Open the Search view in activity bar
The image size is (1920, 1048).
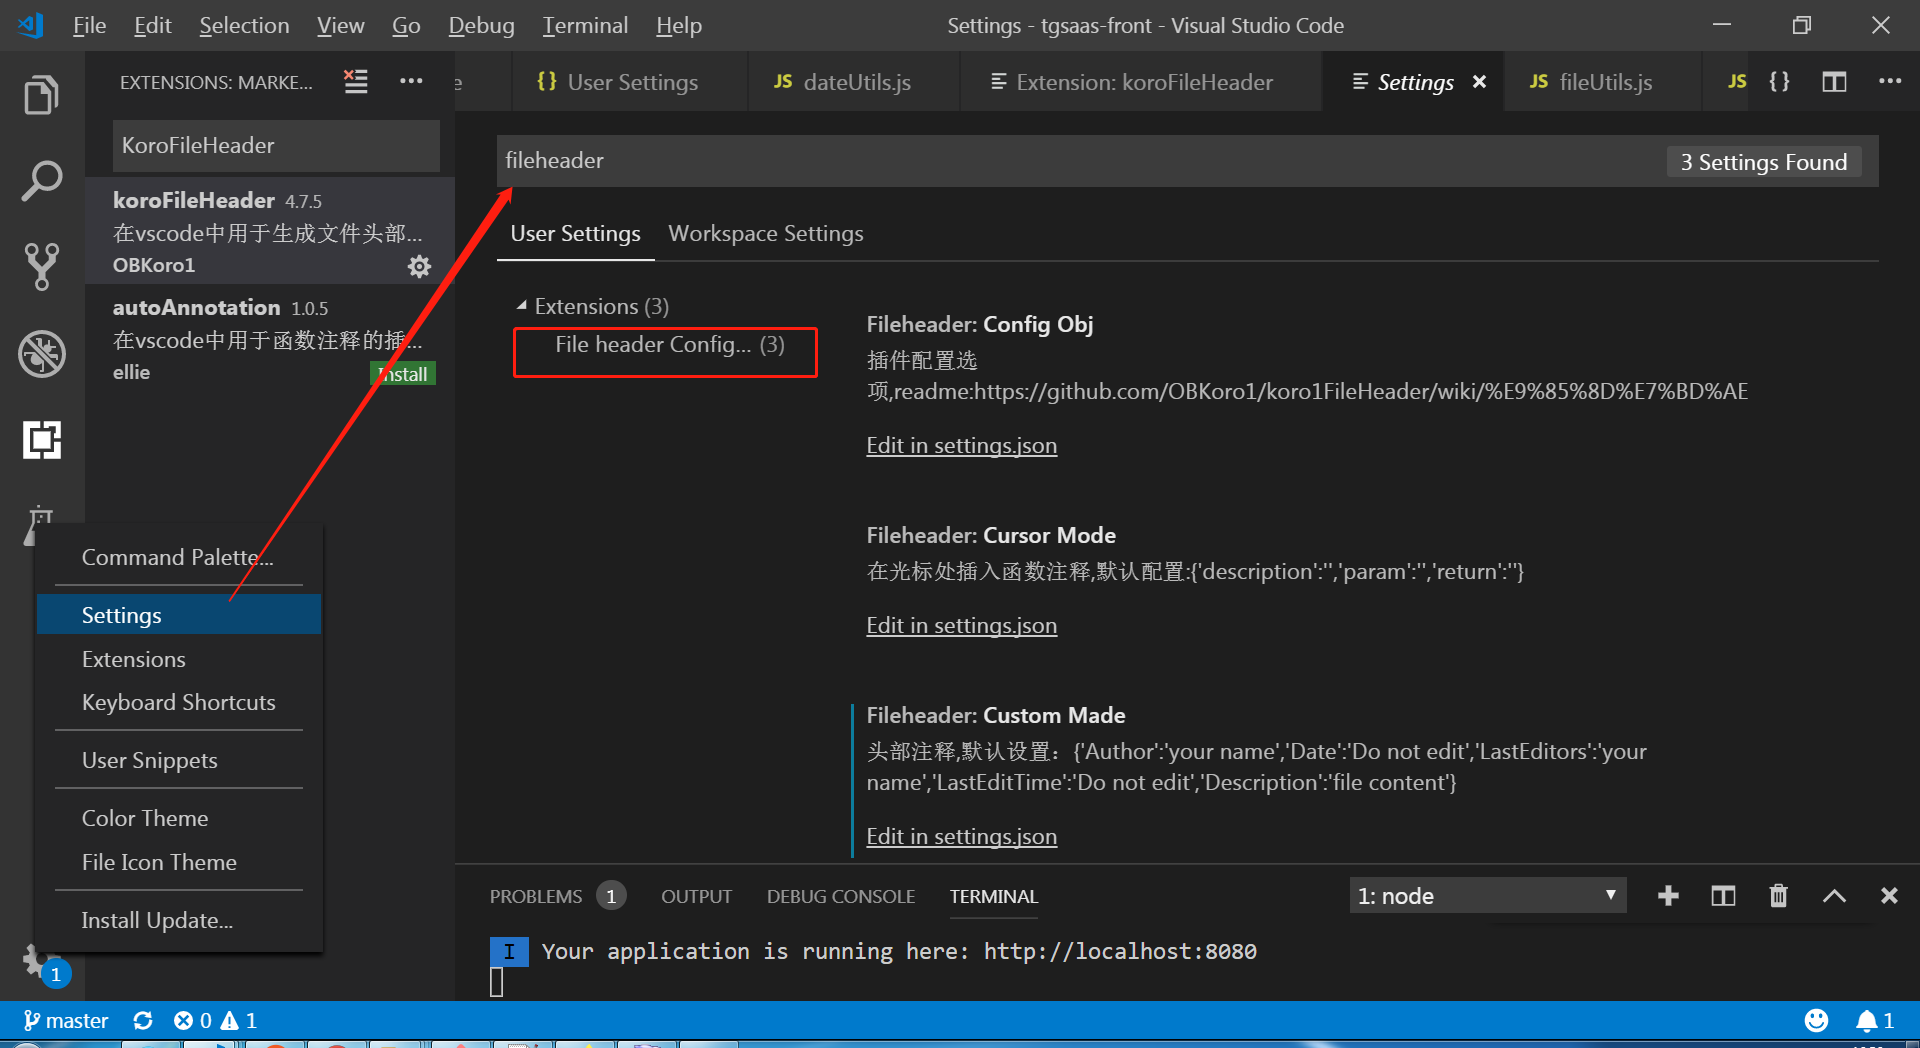point(41,181)
